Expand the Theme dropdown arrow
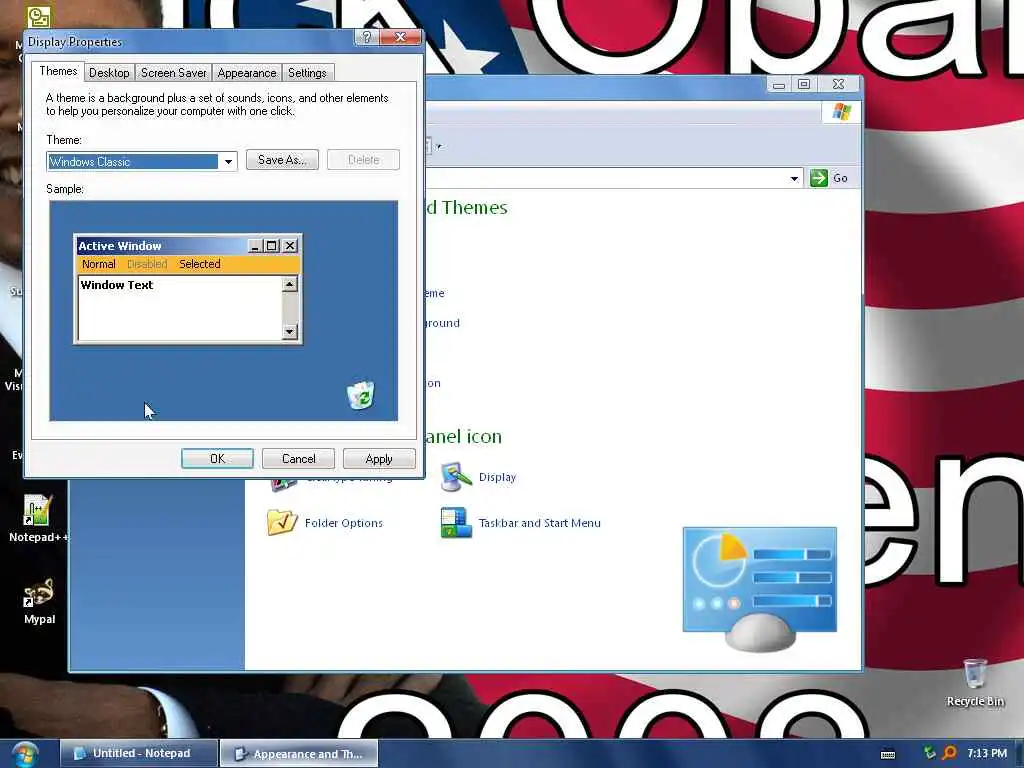Screen dimensions: 1024x768 (228, 161)
